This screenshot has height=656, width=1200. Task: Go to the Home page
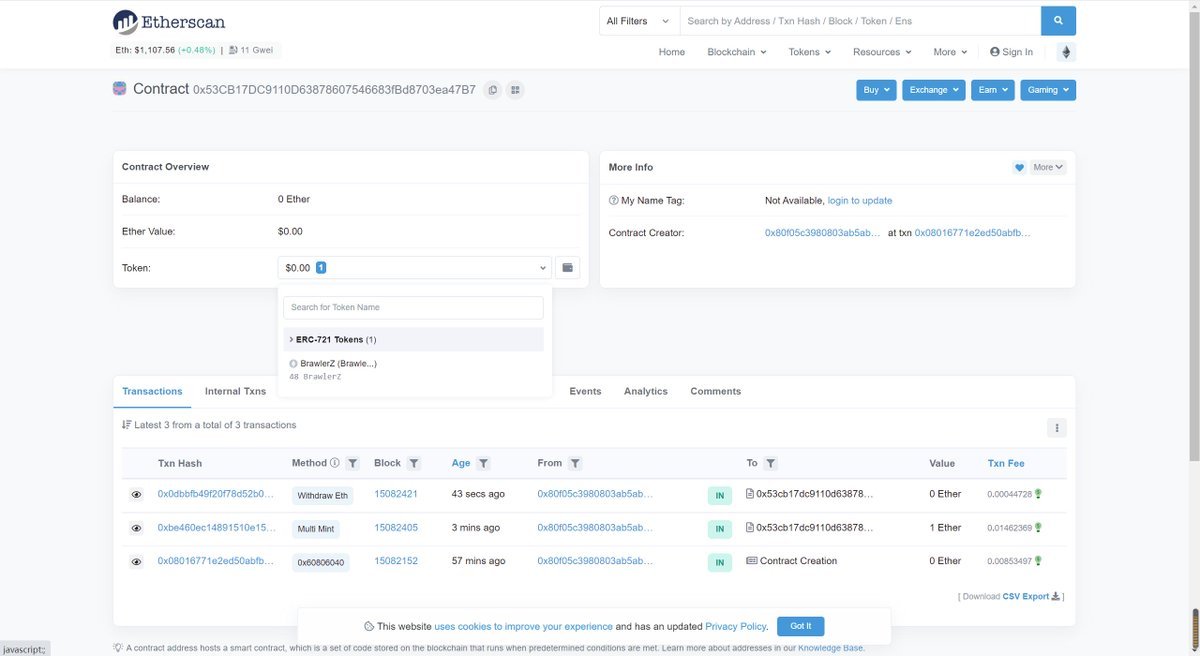point(672,52)
